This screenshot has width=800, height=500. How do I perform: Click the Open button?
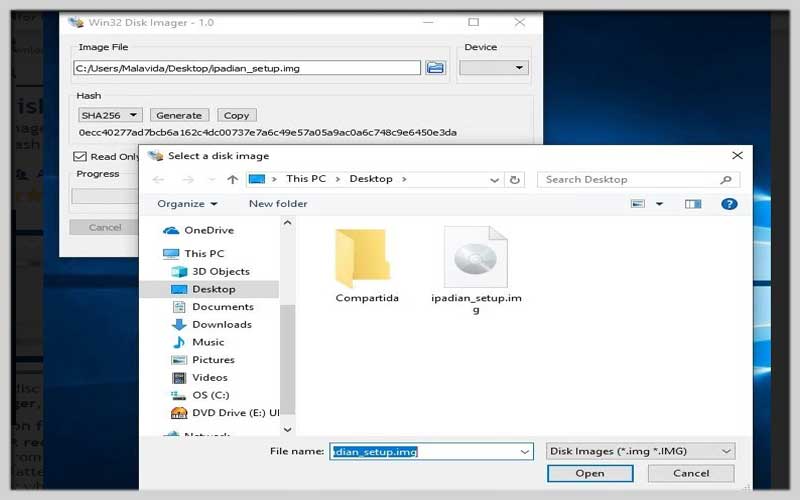590,473
